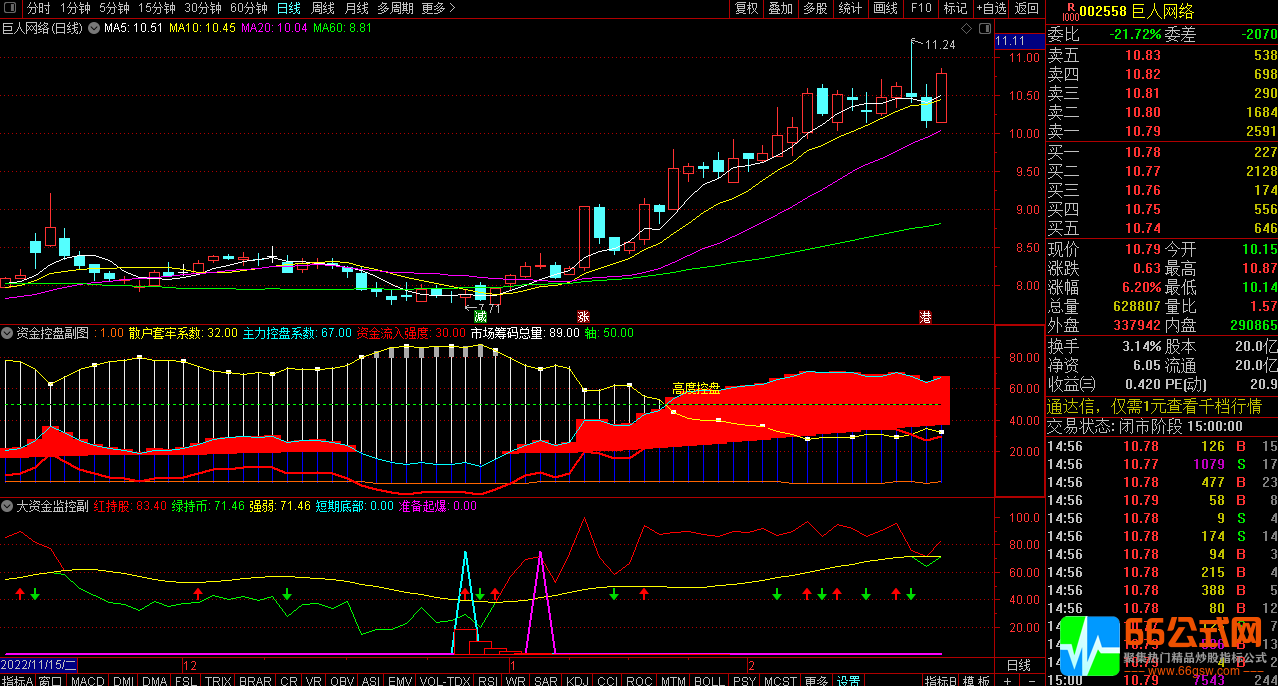Toggle the 大资金监控副 indicator circle
1278x686 pixels.
(9, 506)
